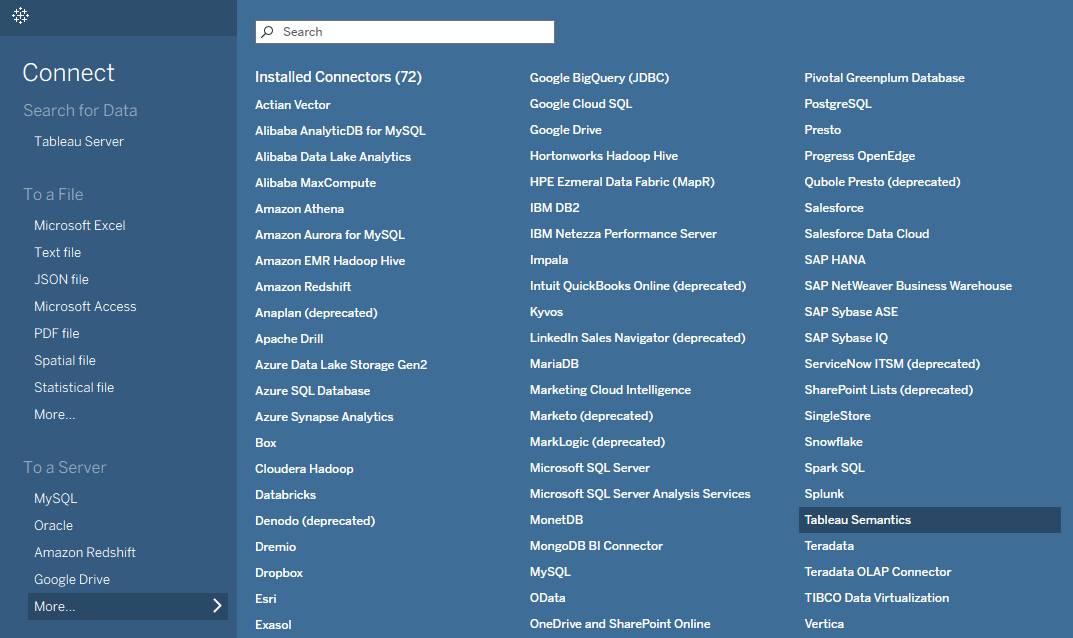Screen dimensions: 1073x638
Task: Select Alibaba Data Lake Analytics
Action: (333, 157)
